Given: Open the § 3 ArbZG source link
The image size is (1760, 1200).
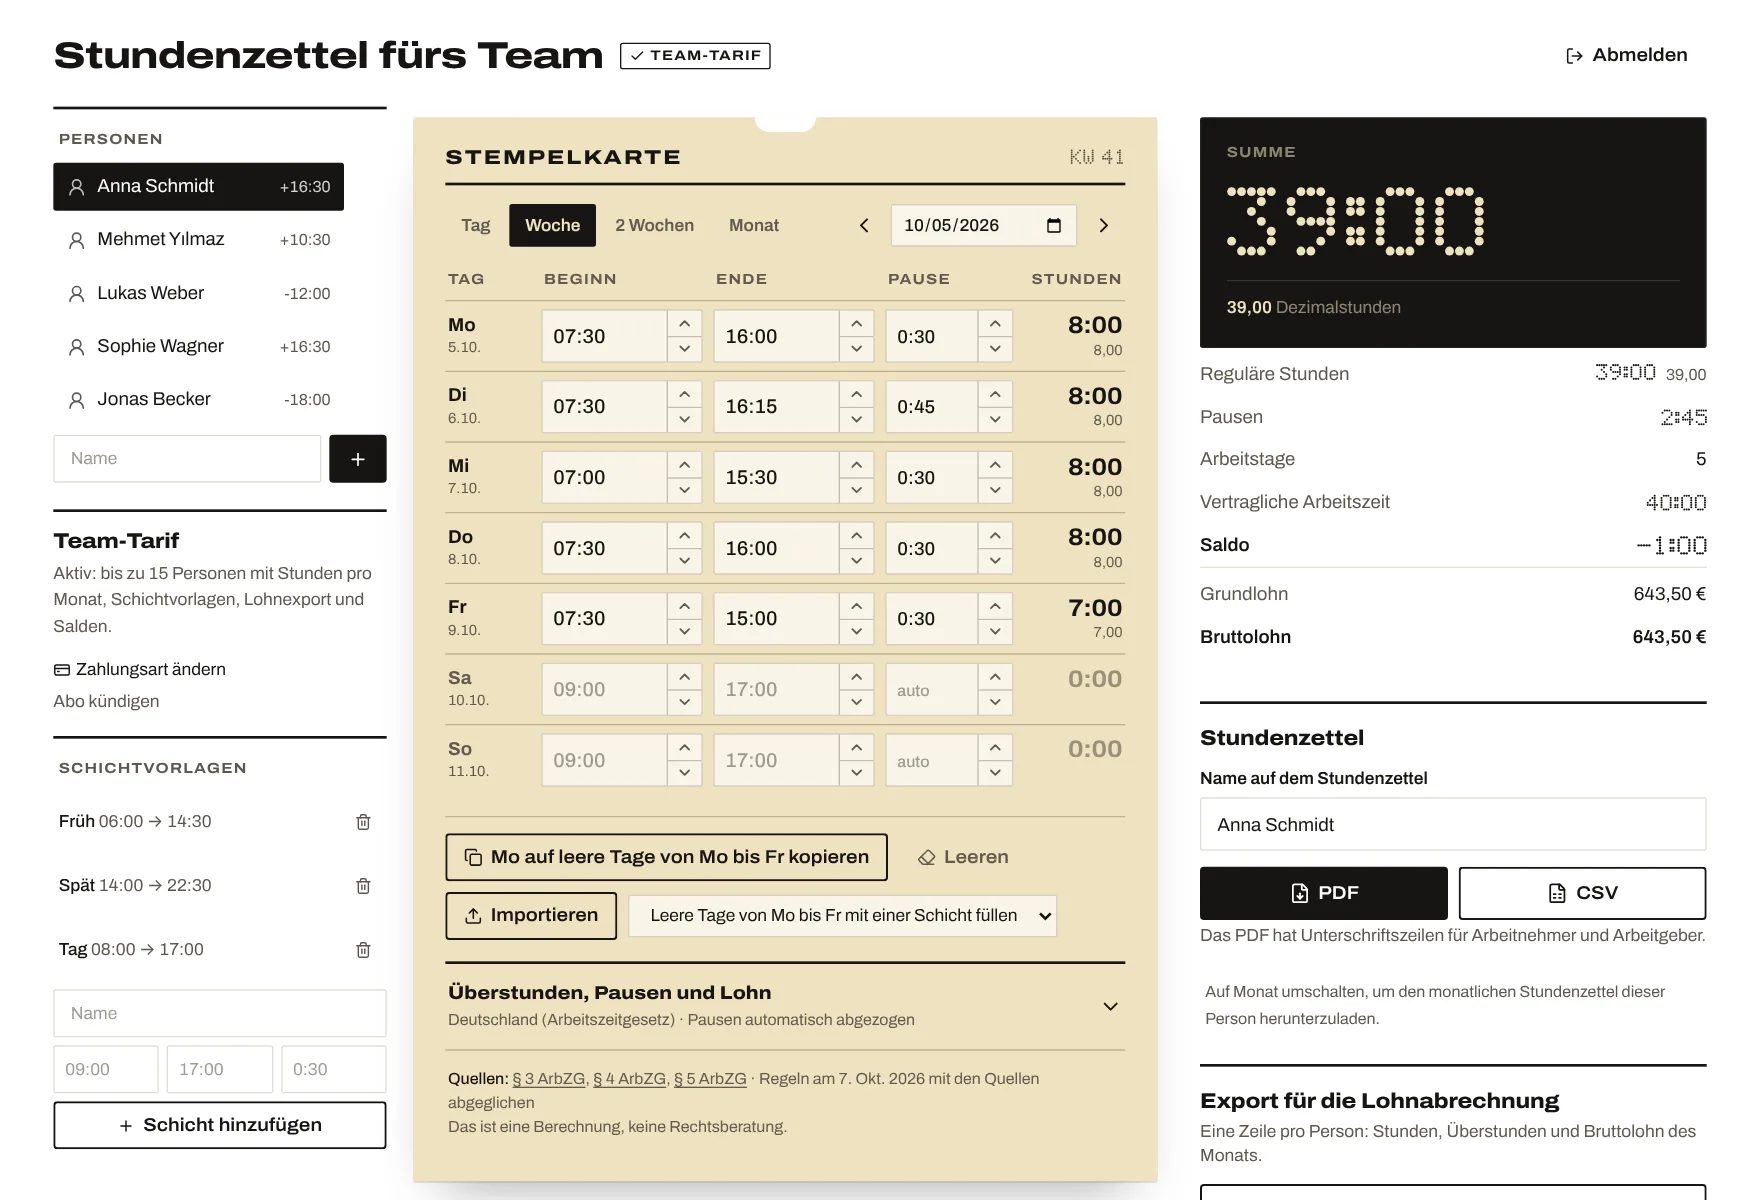Looking at the screenshot, I should [549, 1079].
